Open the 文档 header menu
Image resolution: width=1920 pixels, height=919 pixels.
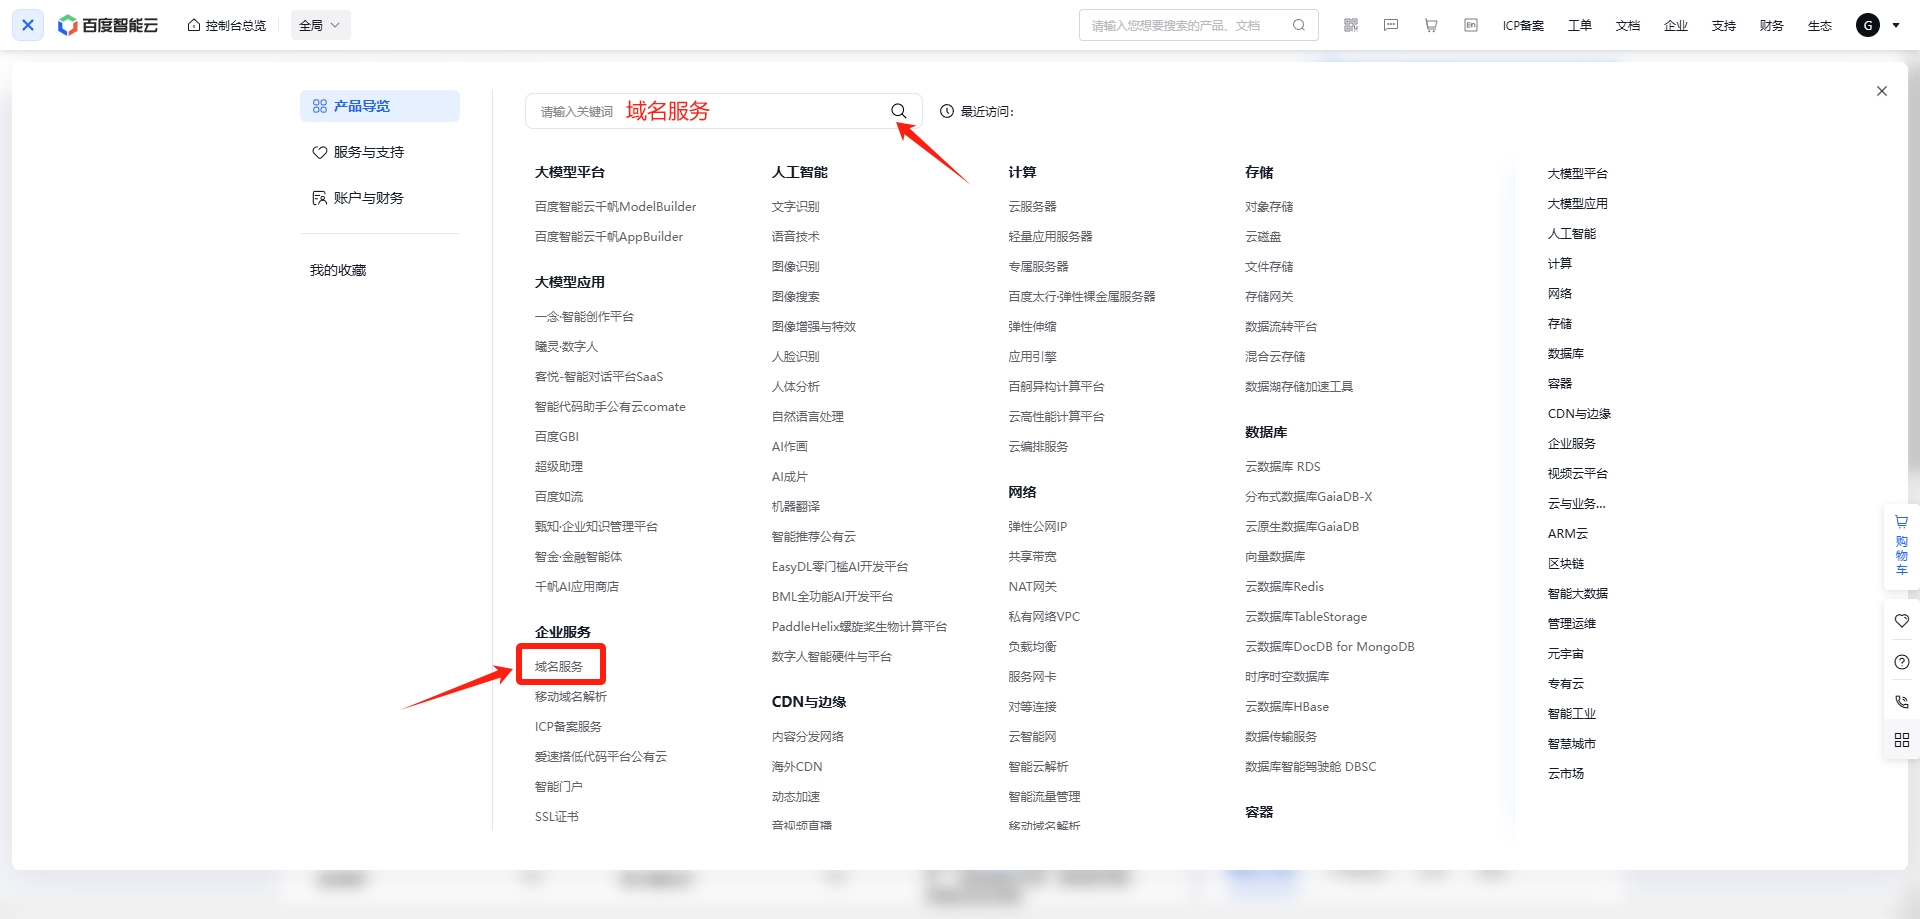pyautogui.click(x=1628, y=26)
